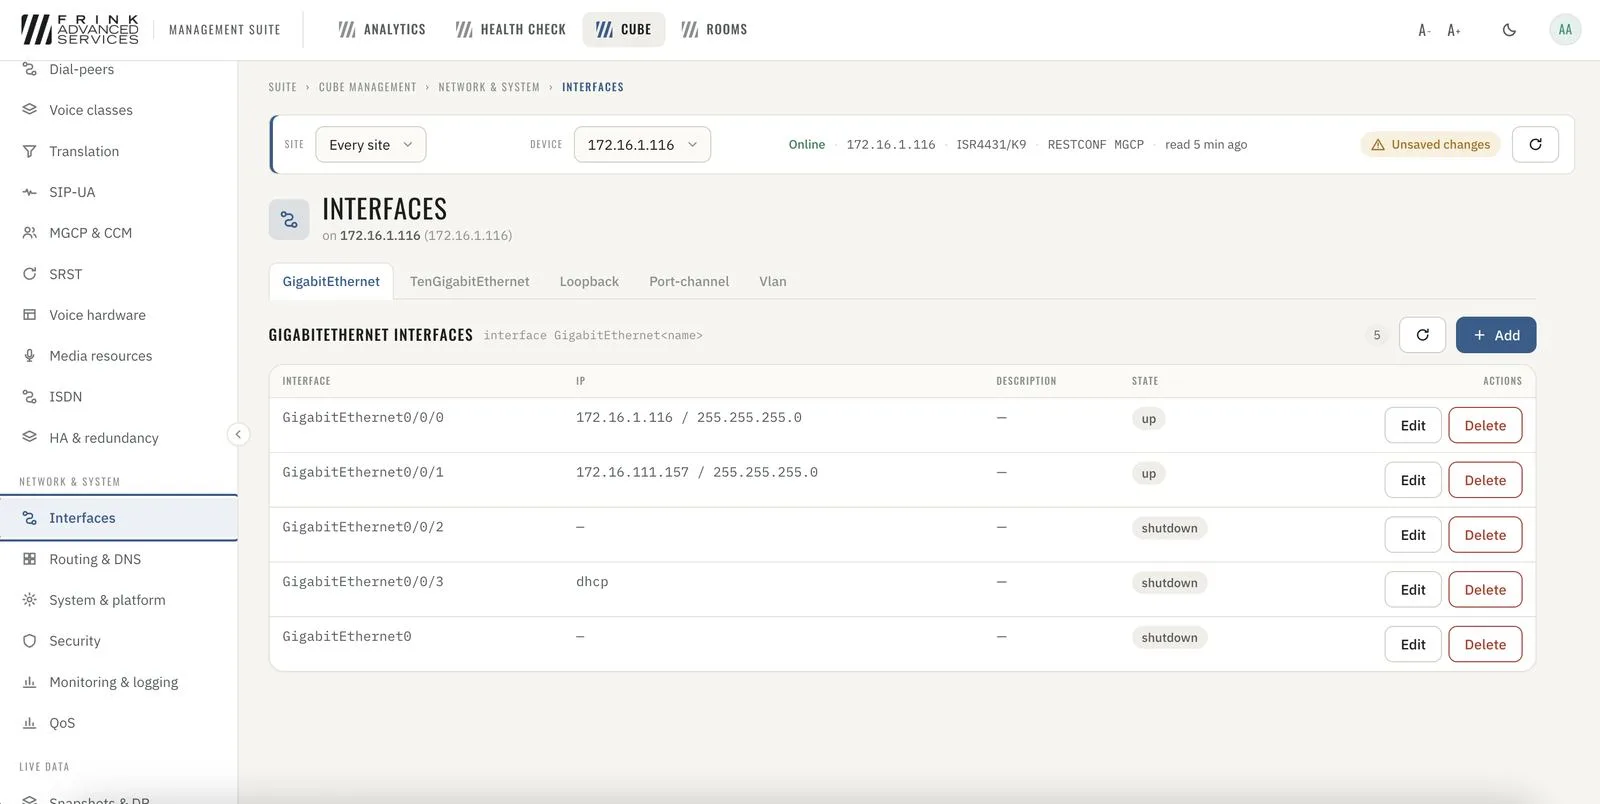Reload device with top refresh icon
The height and width of the screenshot is (804, 1600).
1535,144
